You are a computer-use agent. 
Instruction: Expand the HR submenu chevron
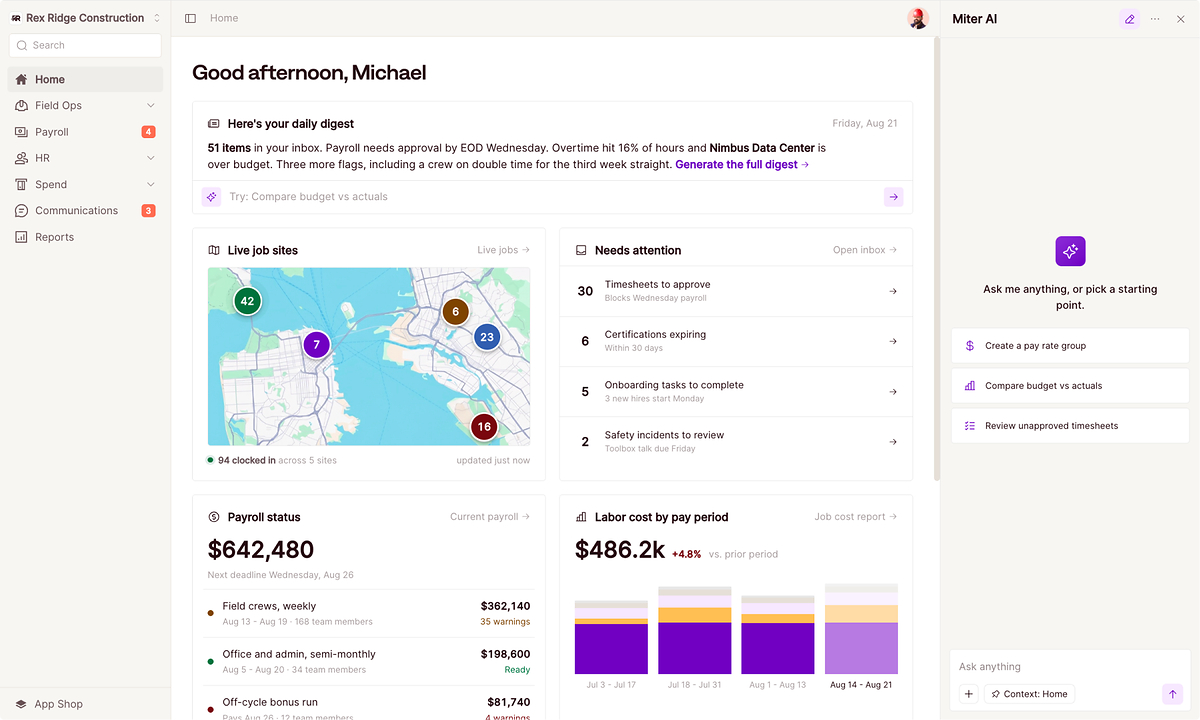[x=151, y=158]
